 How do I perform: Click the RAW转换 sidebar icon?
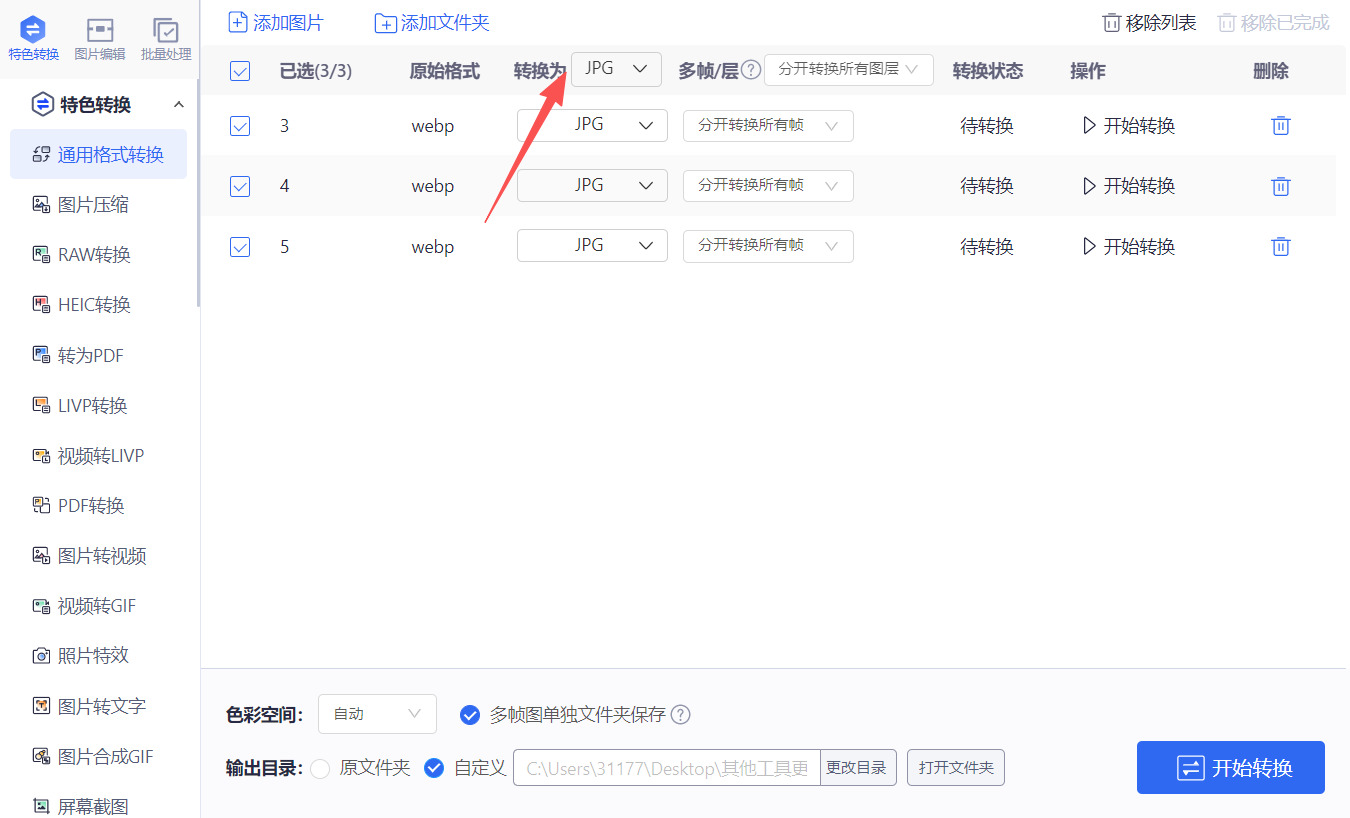point(41,255)
